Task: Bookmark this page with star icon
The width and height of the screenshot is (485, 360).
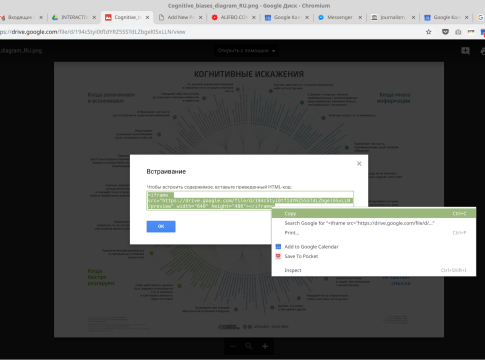Action: tap(429, 32)
